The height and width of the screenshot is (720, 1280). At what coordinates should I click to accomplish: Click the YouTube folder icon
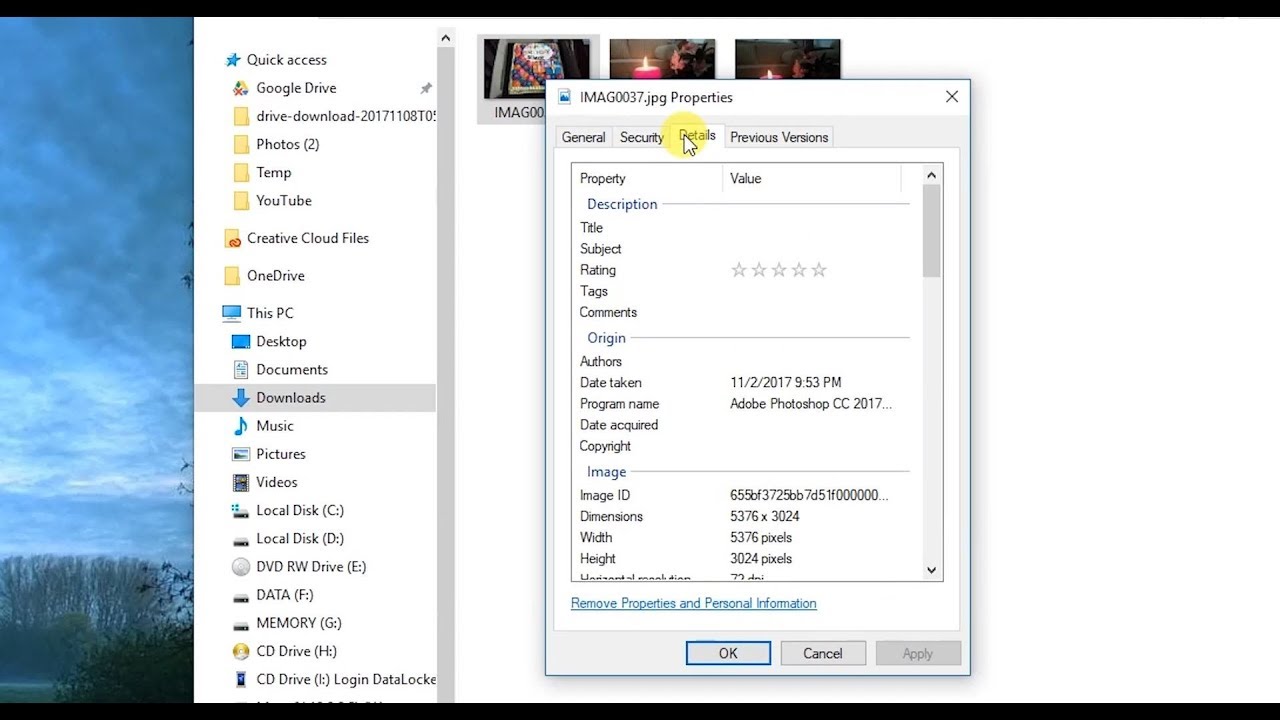[241, 200]
